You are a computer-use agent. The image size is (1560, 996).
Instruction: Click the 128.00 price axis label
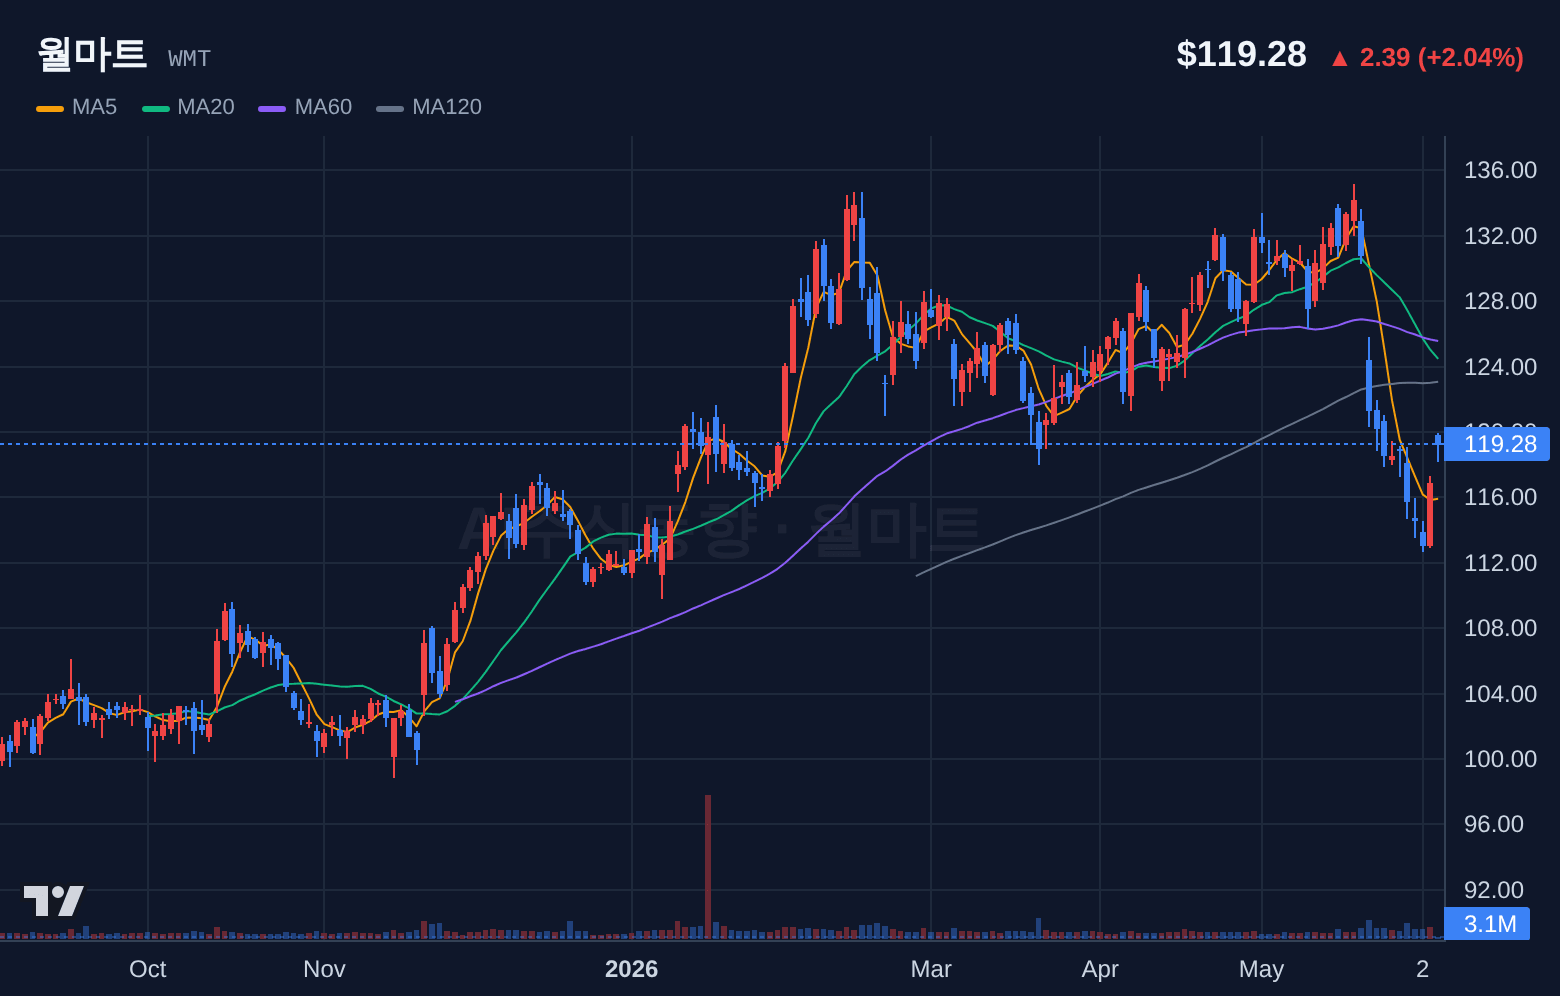point(1500,301)
